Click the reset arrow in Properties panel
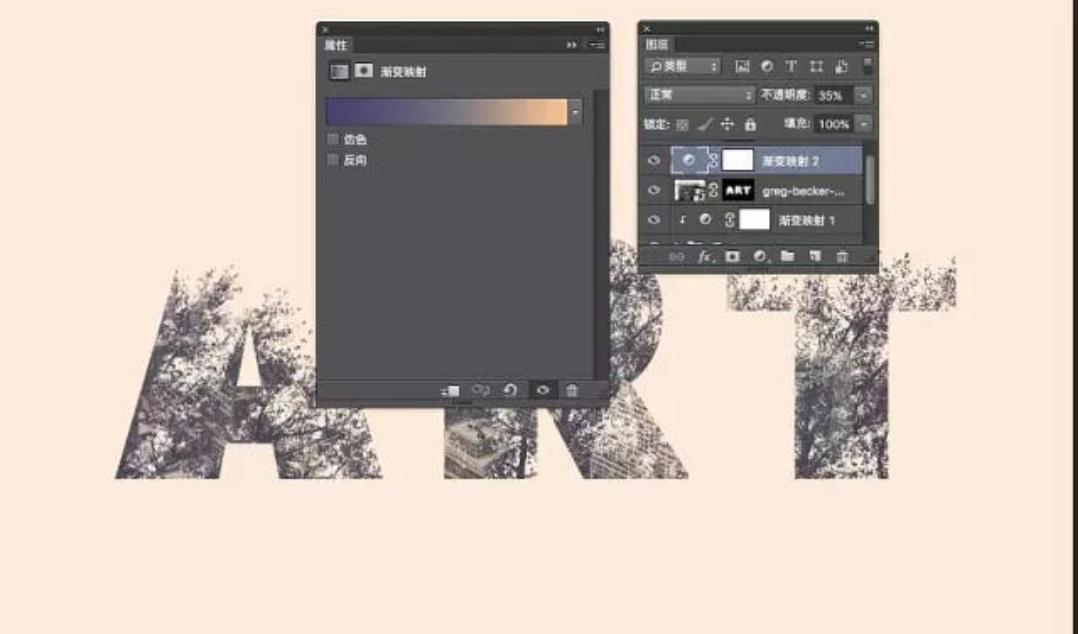Image resolution: width=1078 pixels, height=634 pixels. pos(510,388)
